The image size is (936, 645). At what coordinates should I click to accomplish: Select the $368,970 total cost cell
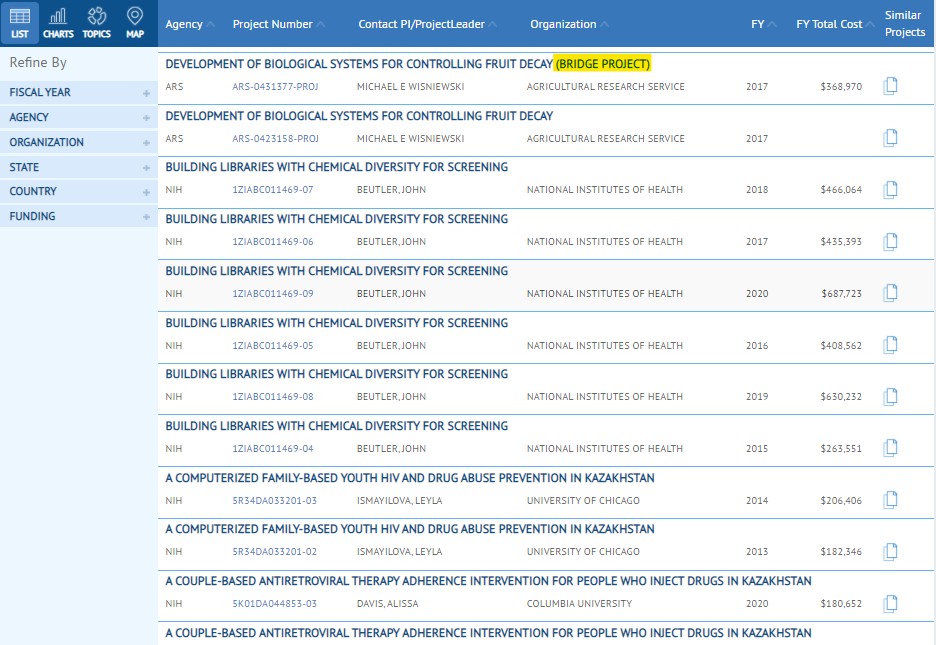841,87
